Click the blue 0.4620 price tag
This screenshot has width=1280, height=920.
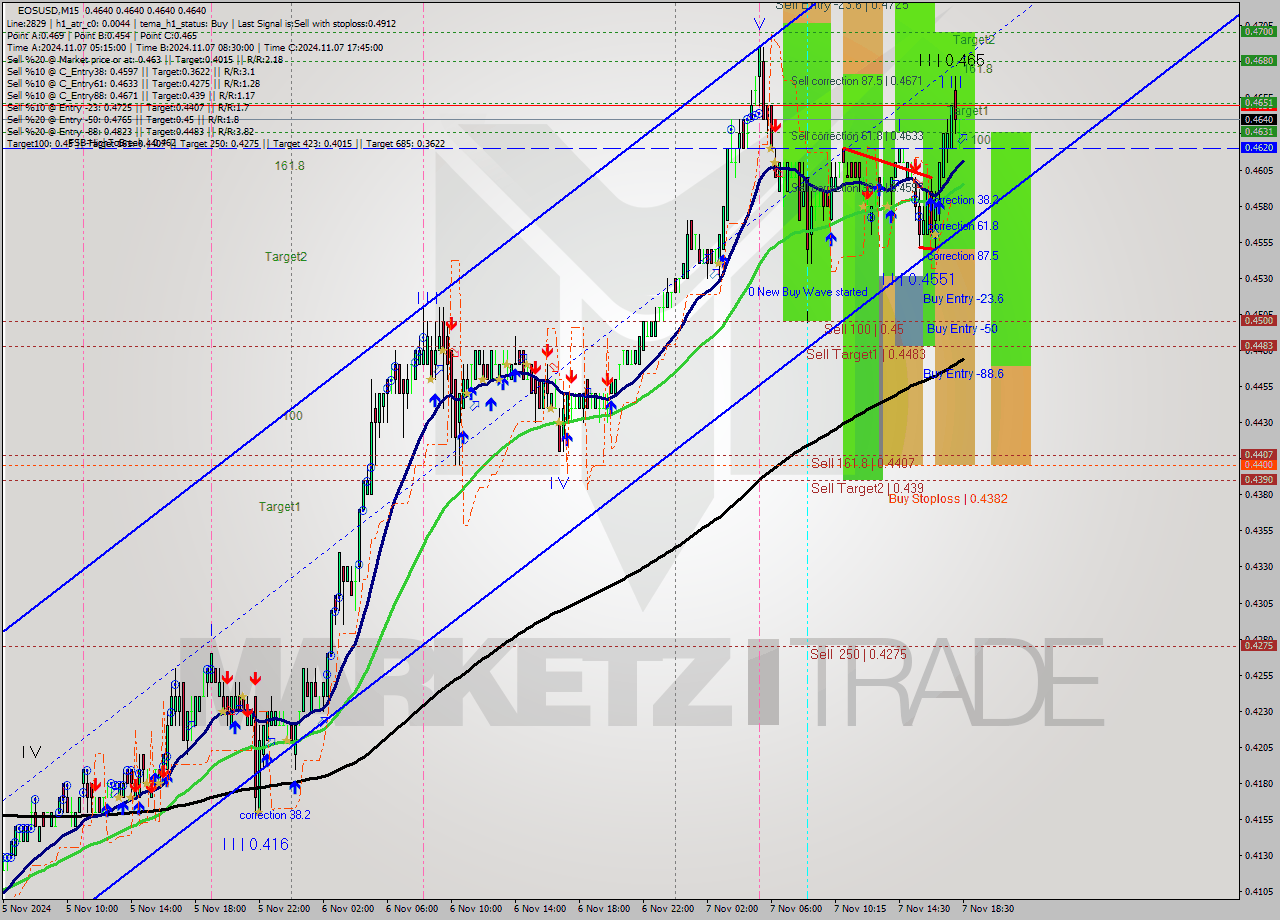[1258, 147]
